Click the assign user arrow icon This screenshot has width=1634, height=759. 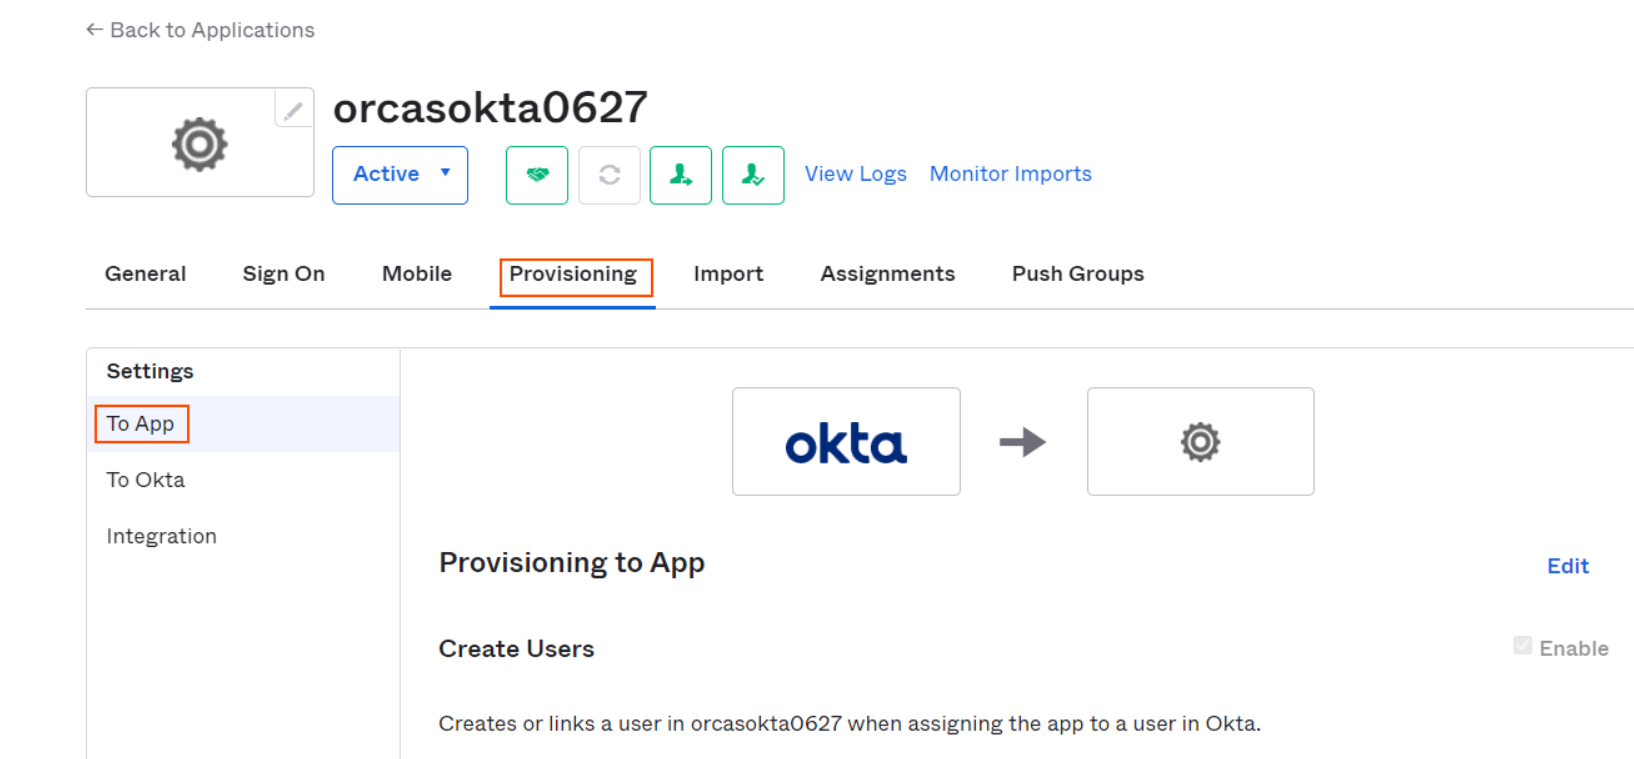coord(681,175)
